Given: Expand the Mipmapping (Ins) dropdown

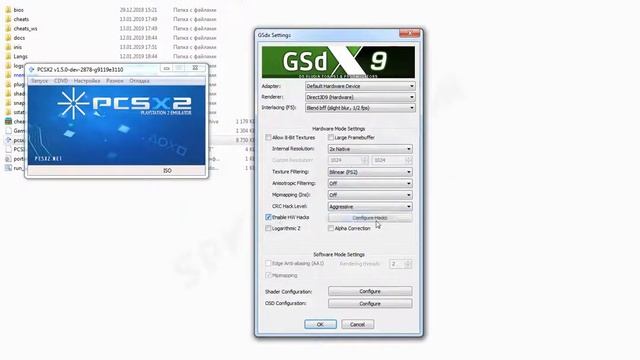Looking at the screenshot, I should (x=370, y=195).
